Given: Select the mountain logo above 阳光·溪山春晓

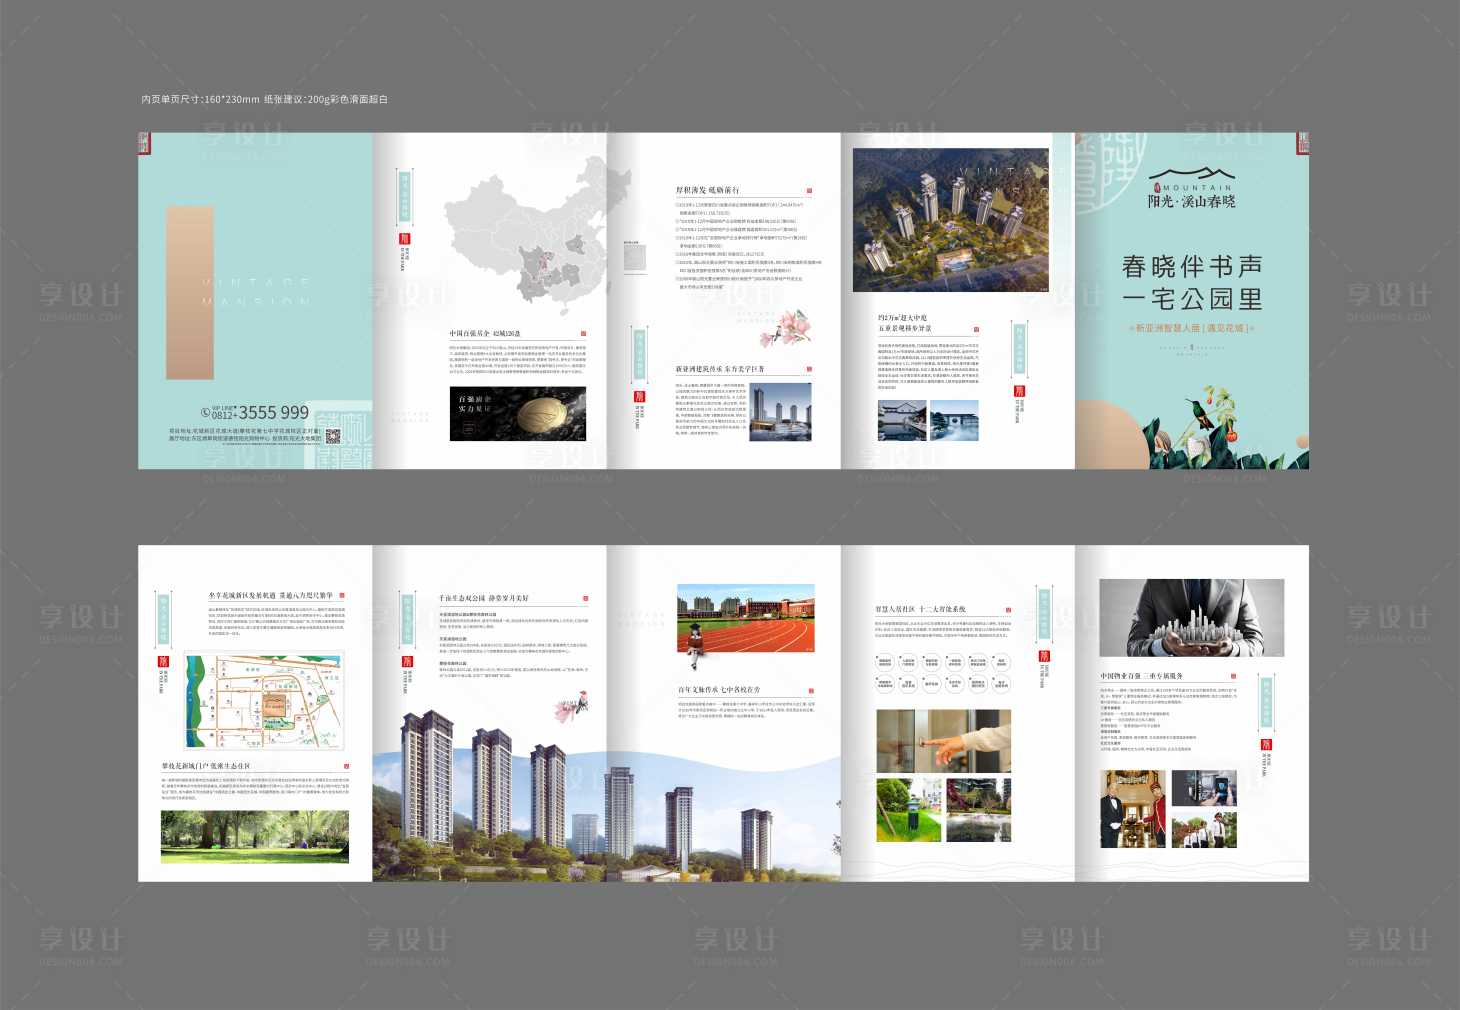Looking at the screenshot, I should tap(1191, 175).
